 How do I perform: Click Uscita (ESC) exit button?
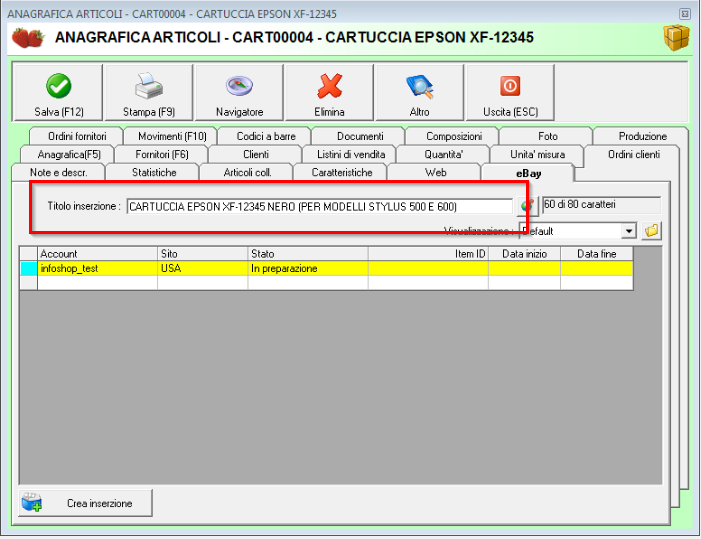pos(510,93)
